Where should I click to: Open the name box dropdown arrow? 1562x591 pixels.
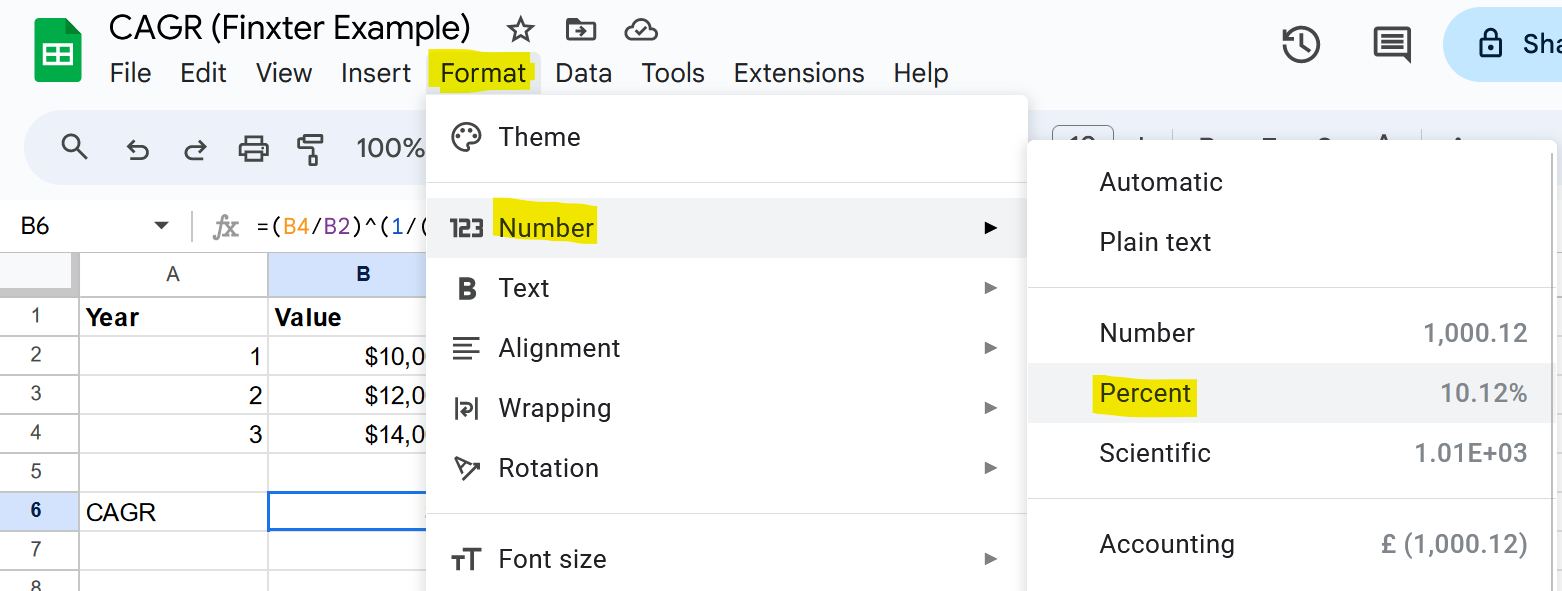point(160,226)
